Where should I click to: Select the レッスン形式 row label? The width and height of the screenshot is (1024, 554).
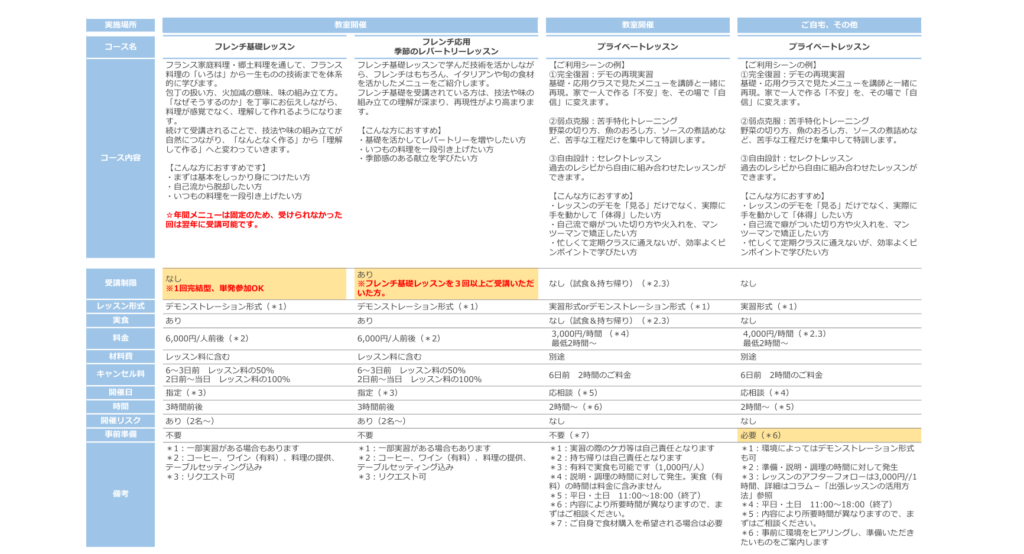tap(119, 306)
